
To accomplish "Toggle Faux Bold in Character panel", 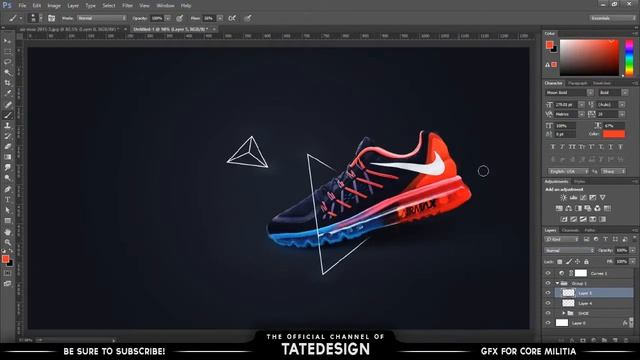I will tap(553, 147).
